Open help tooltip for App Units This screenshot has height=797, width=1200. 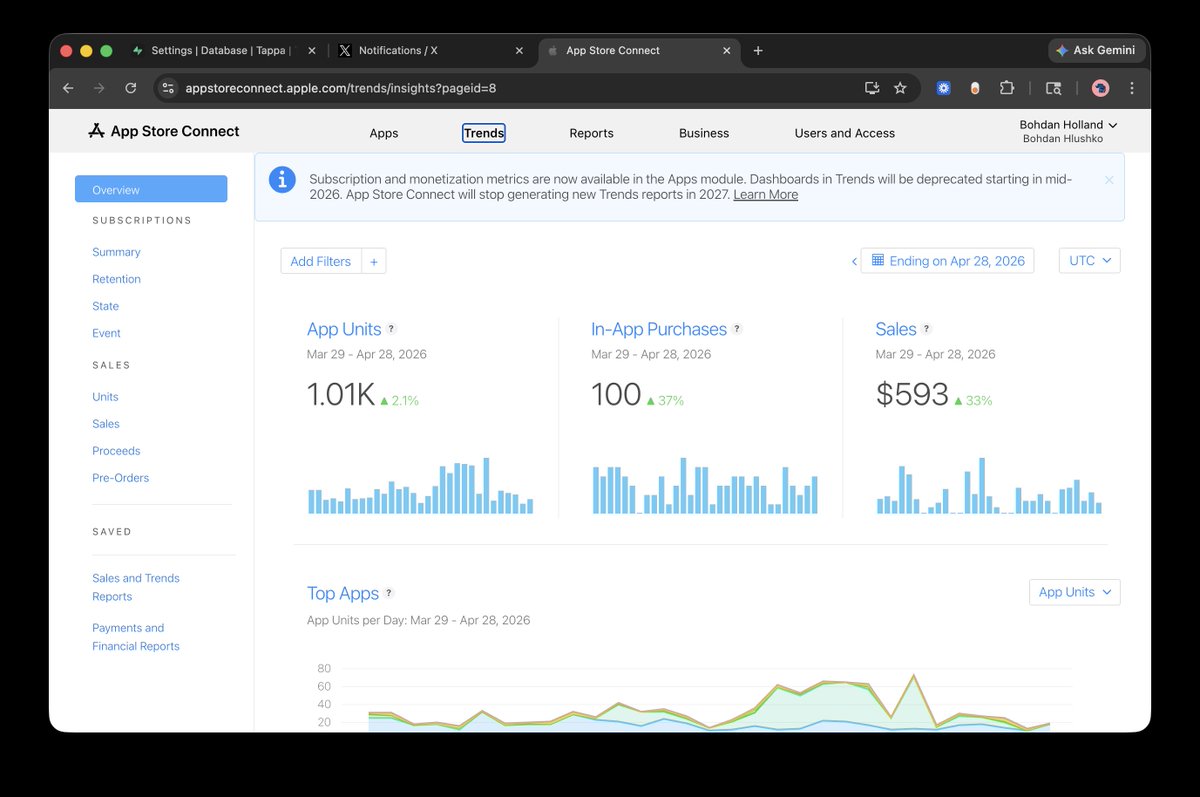(392, 329)
